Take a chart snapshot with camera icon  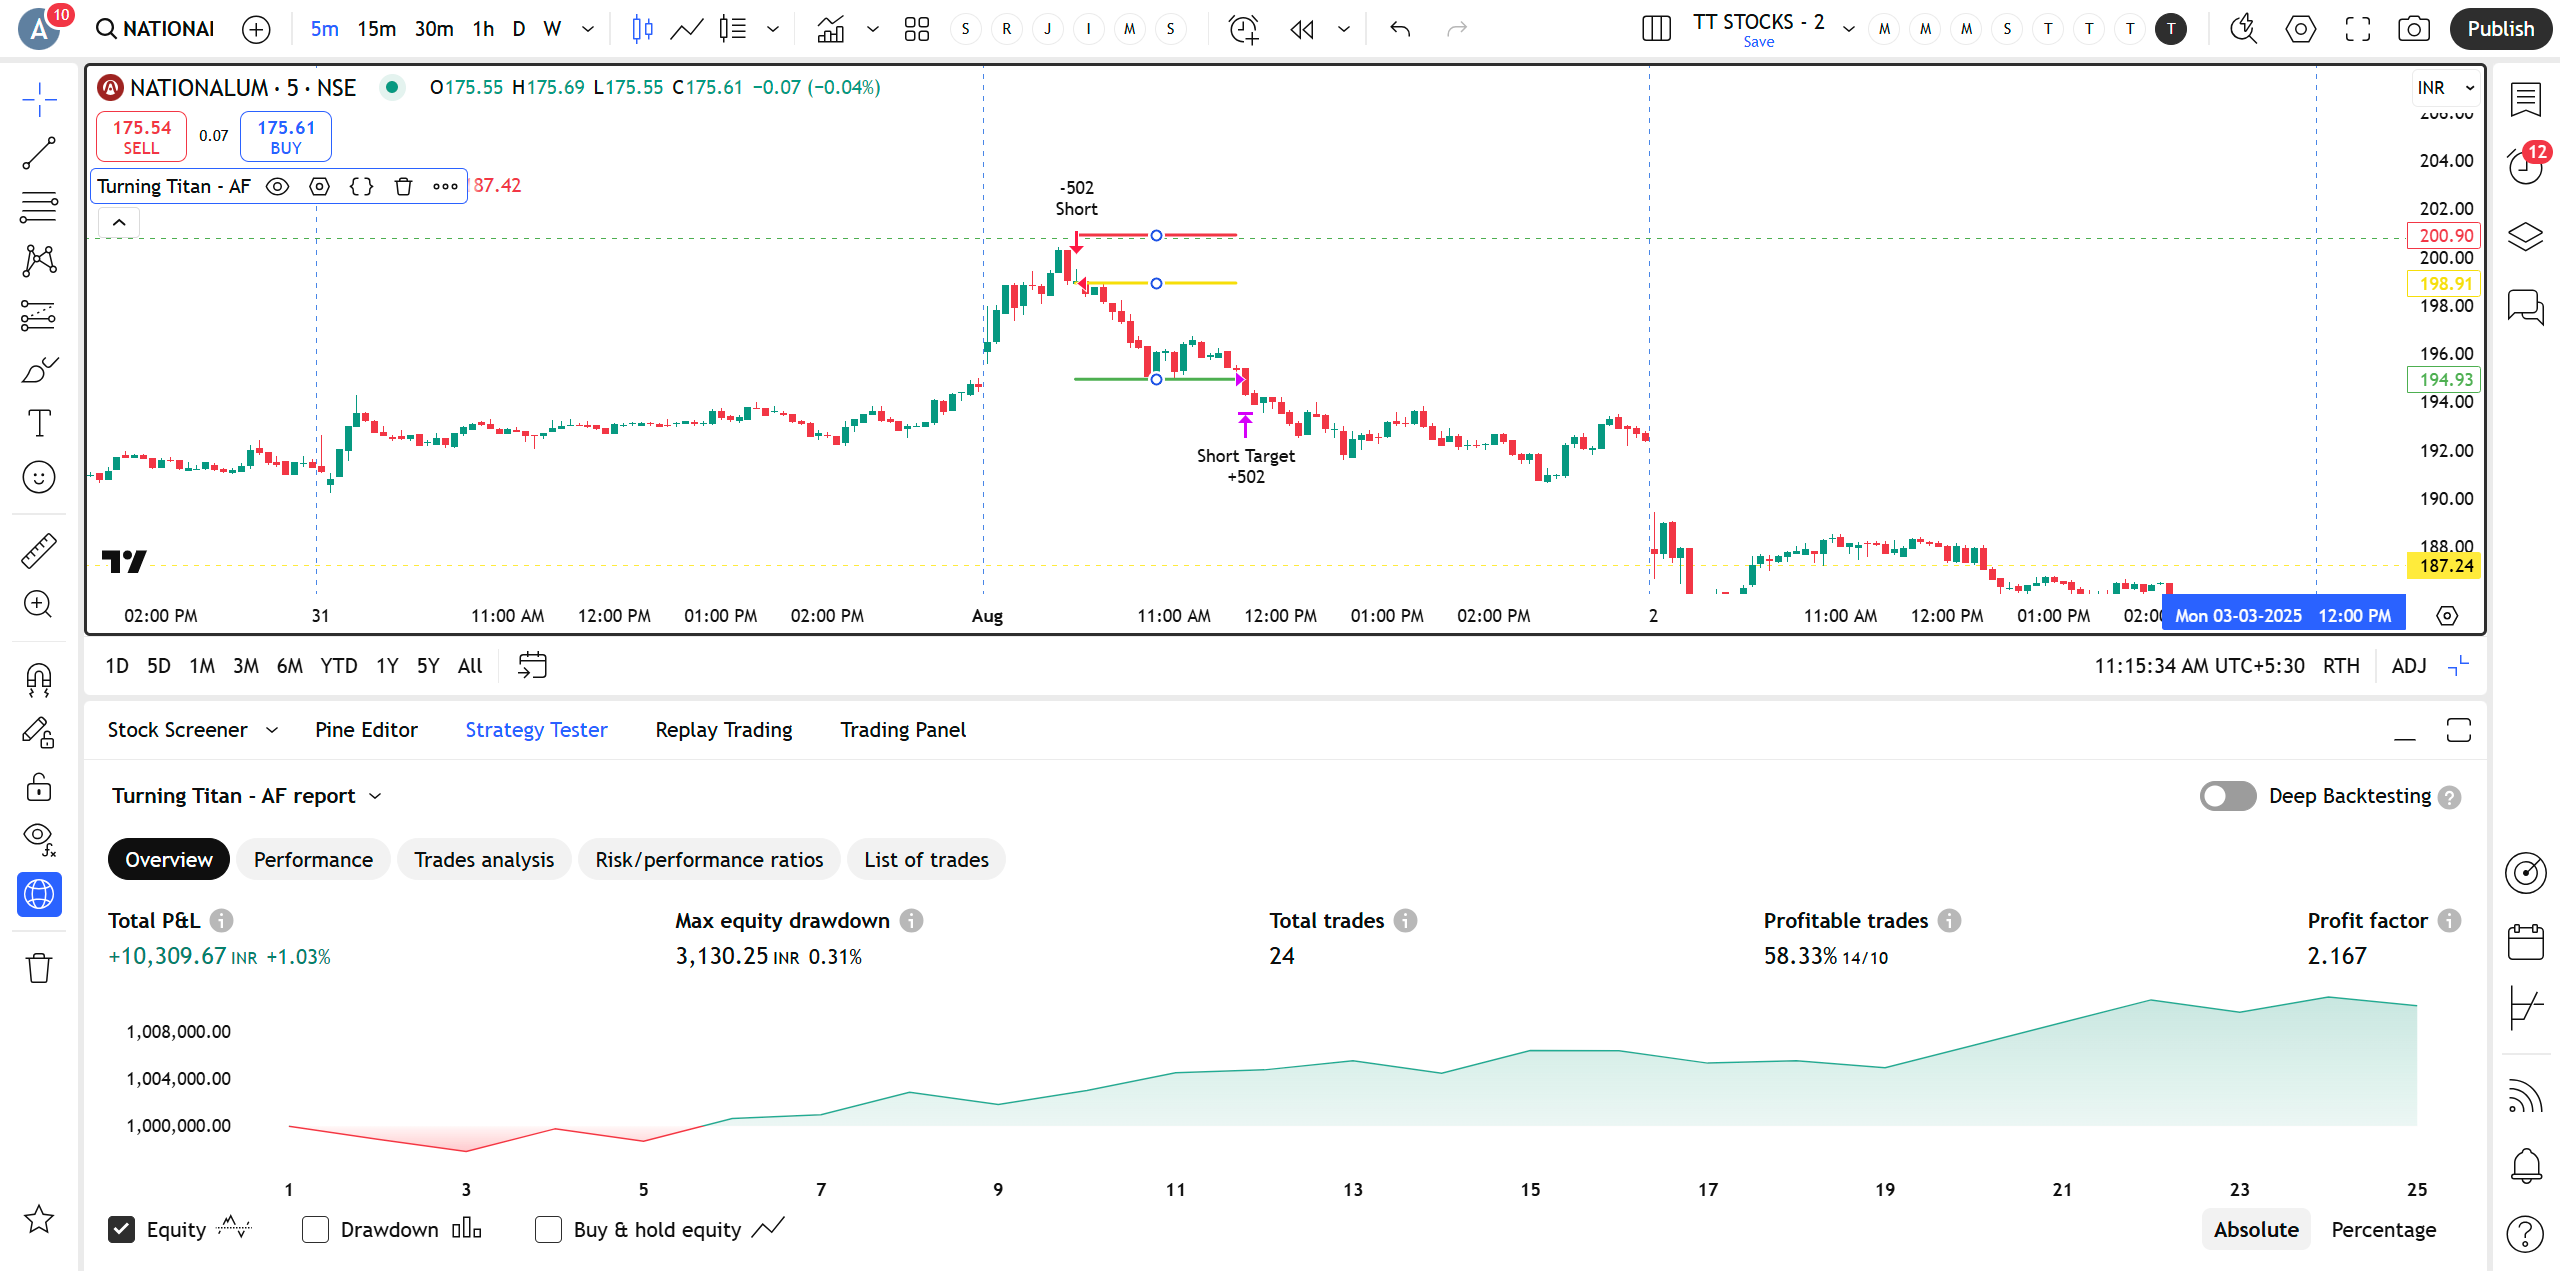[x=2414, y=29]
